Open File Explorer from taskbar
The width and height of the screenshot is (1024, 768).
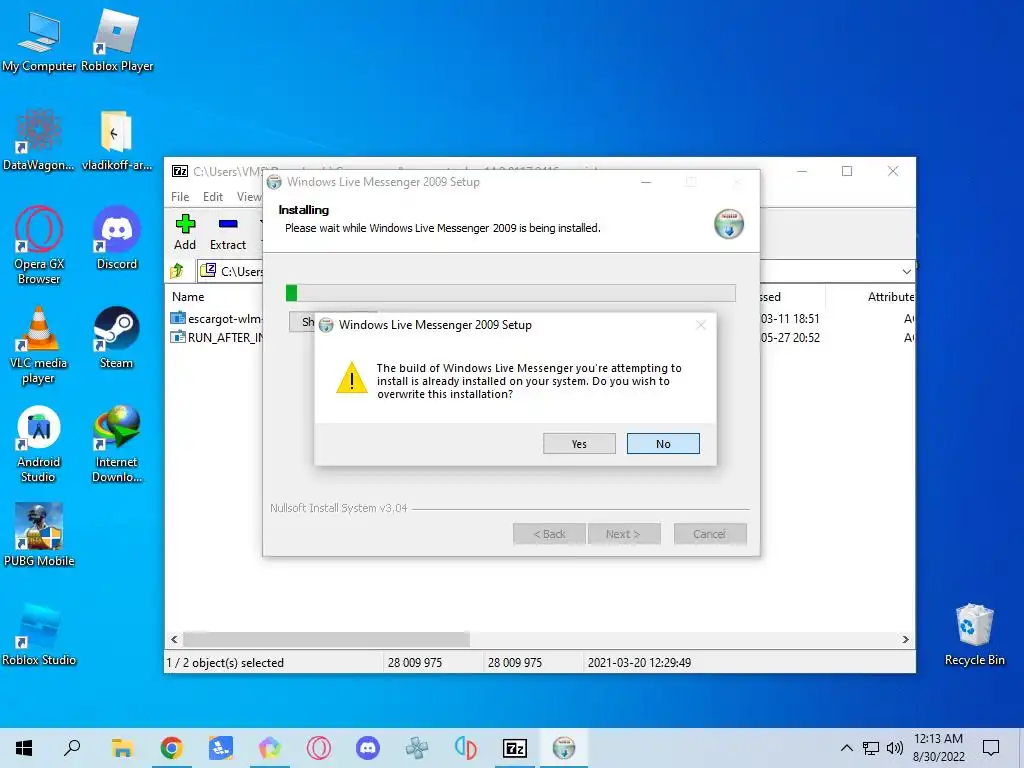(x=122, y=748)
